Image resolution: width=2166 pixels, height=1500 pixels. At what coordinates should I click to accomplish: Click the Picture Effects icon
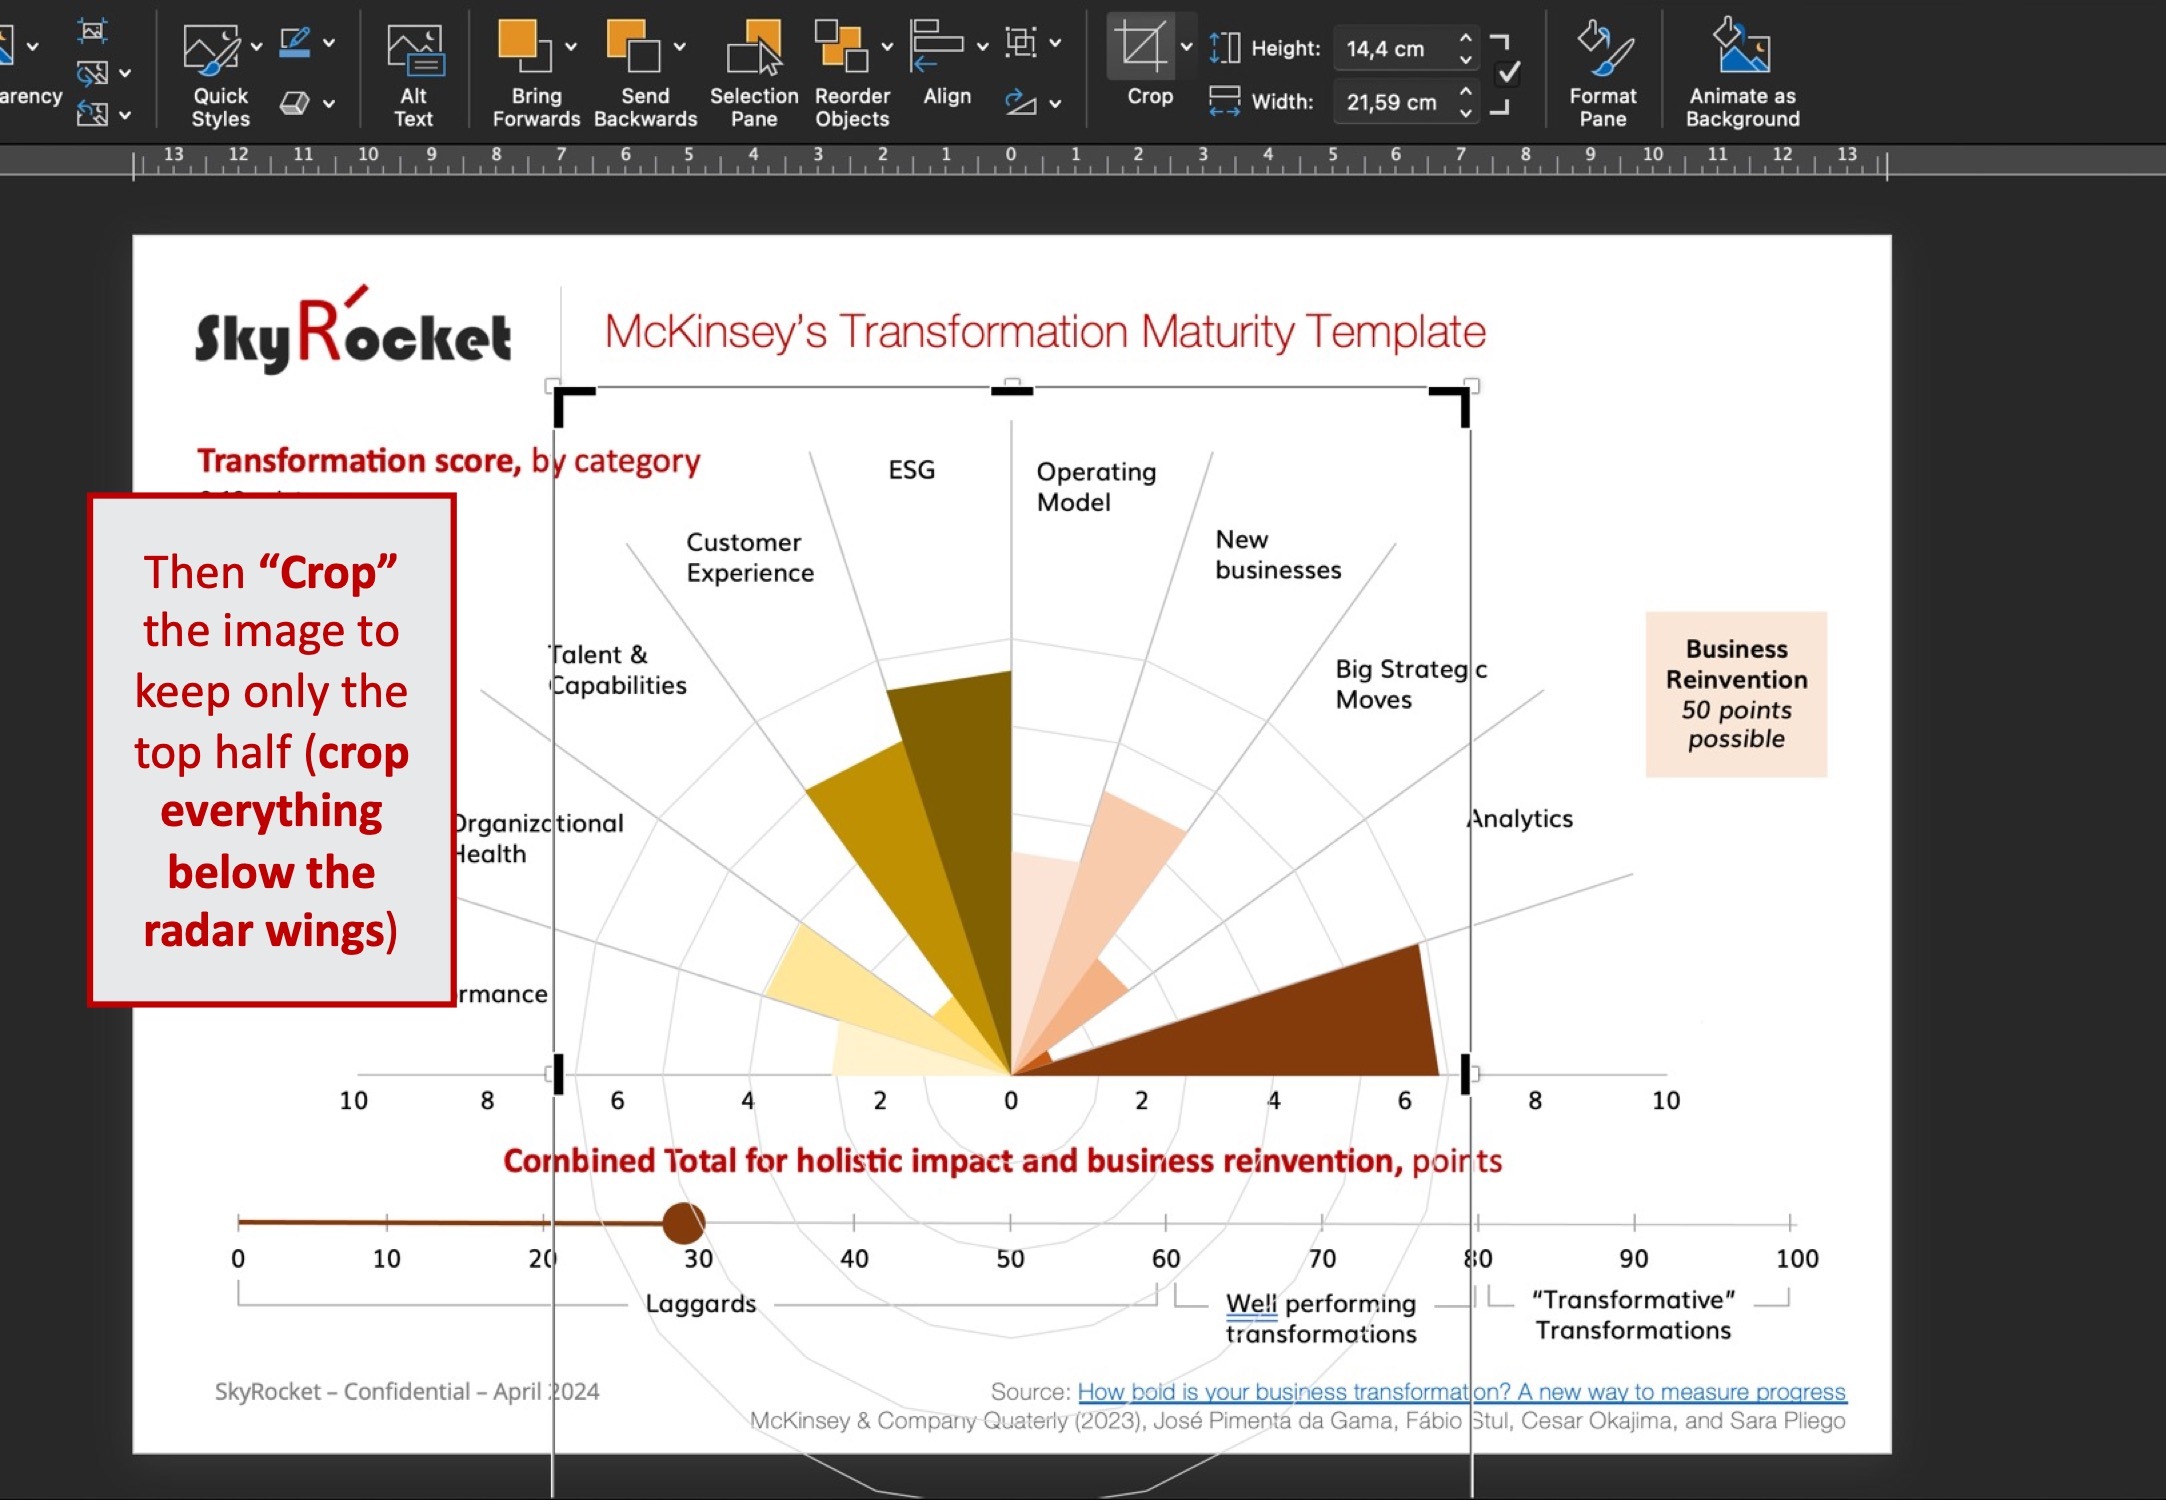click(295, 103)
